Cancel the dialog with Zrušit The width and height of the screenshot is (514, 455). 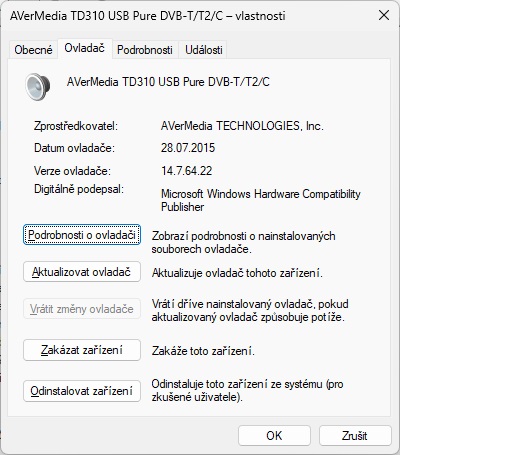355,435
